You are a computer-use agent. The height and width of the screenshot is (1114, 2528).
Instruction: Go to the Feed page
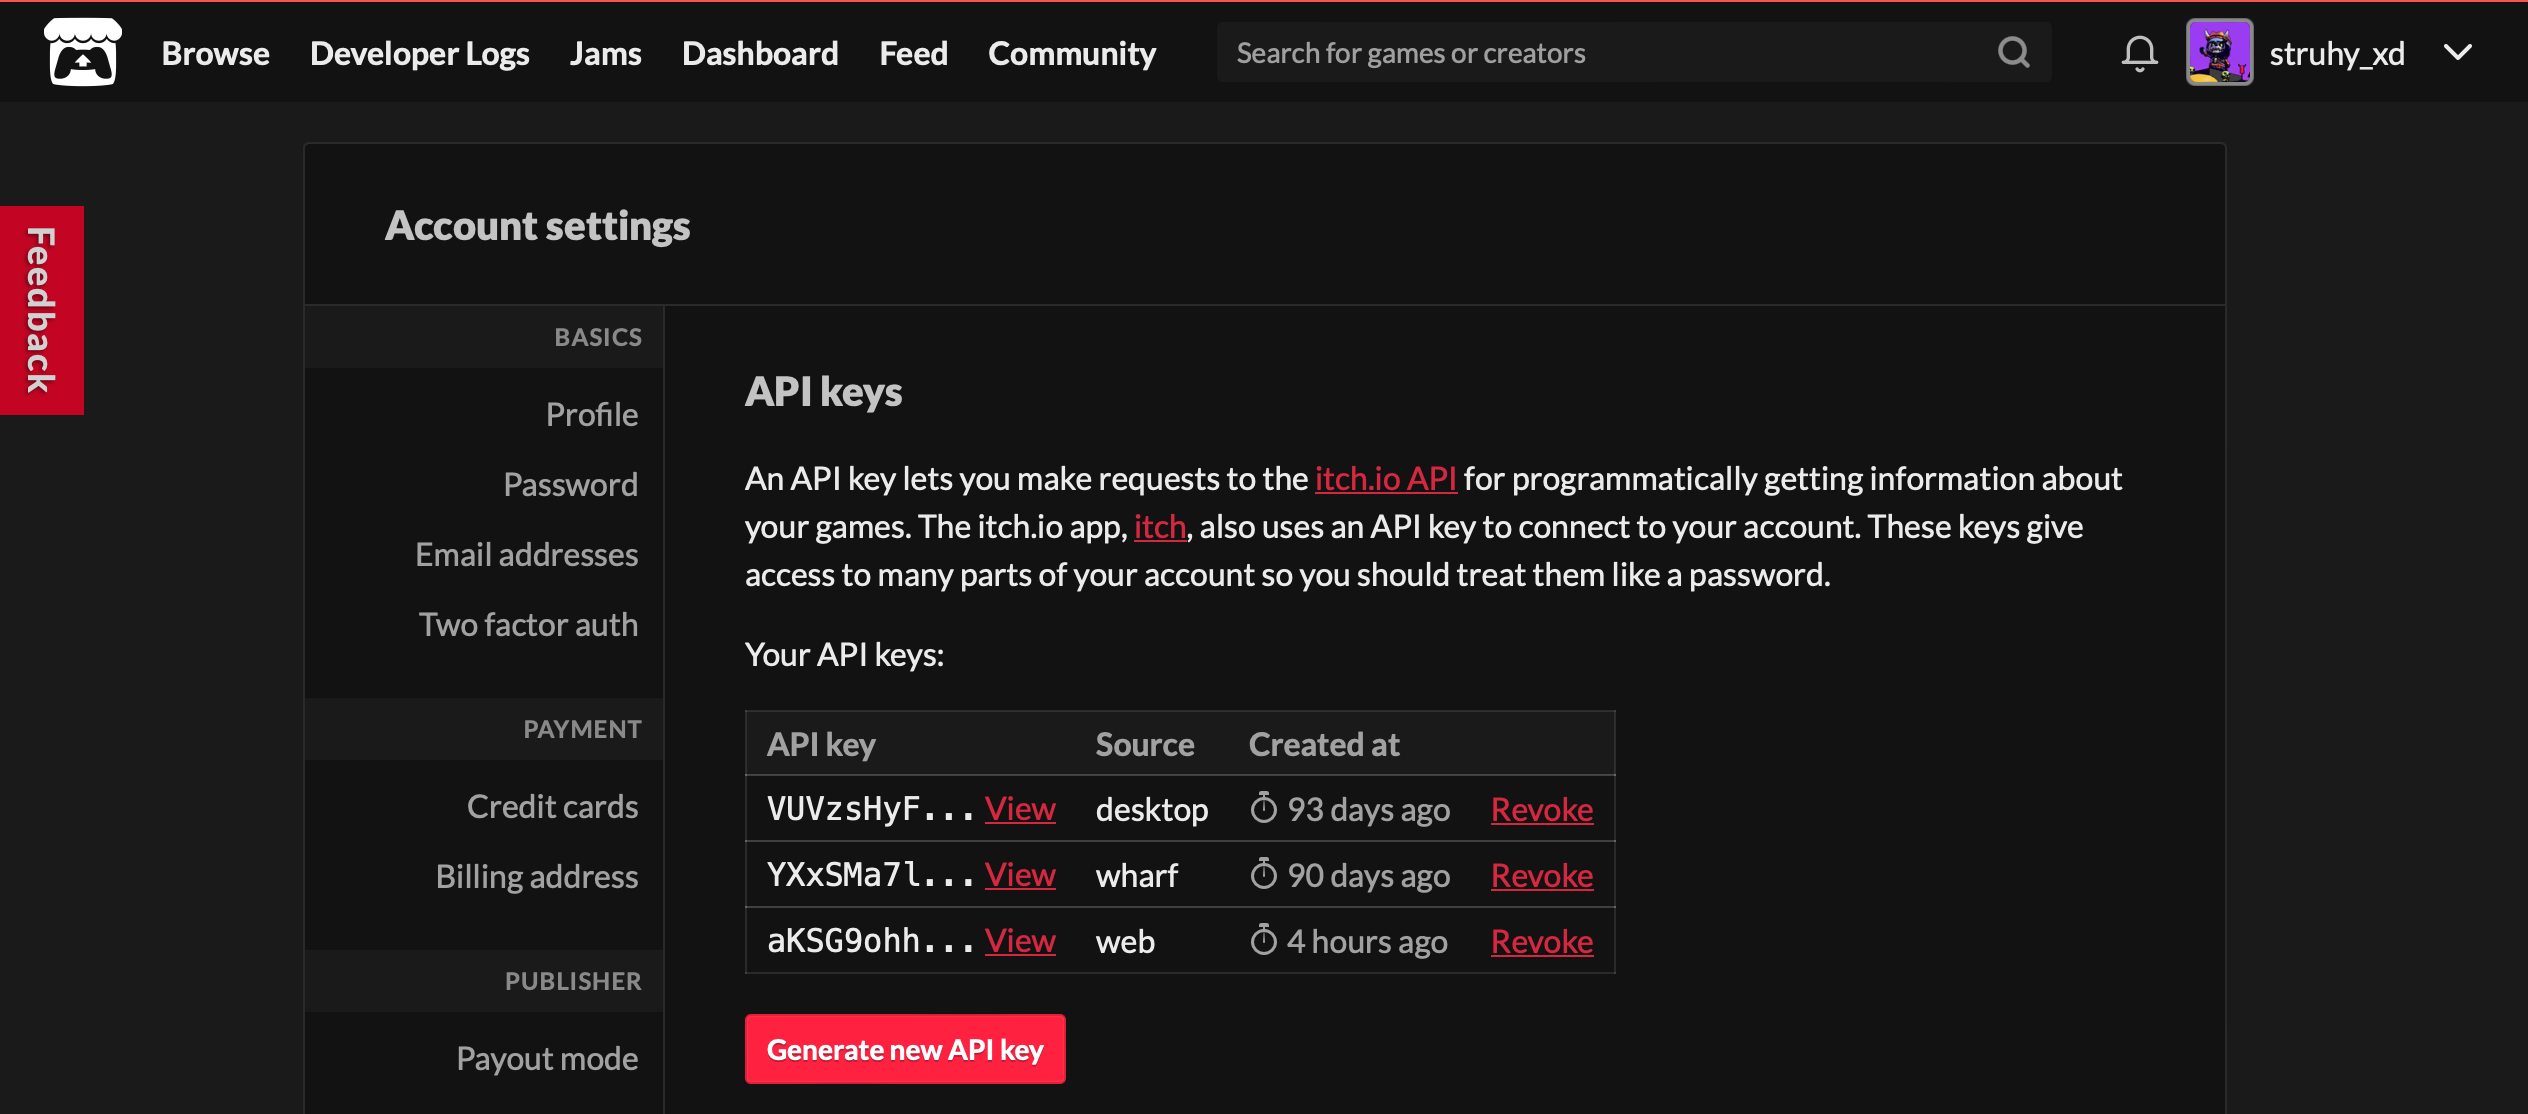click(x=914, y=53)
